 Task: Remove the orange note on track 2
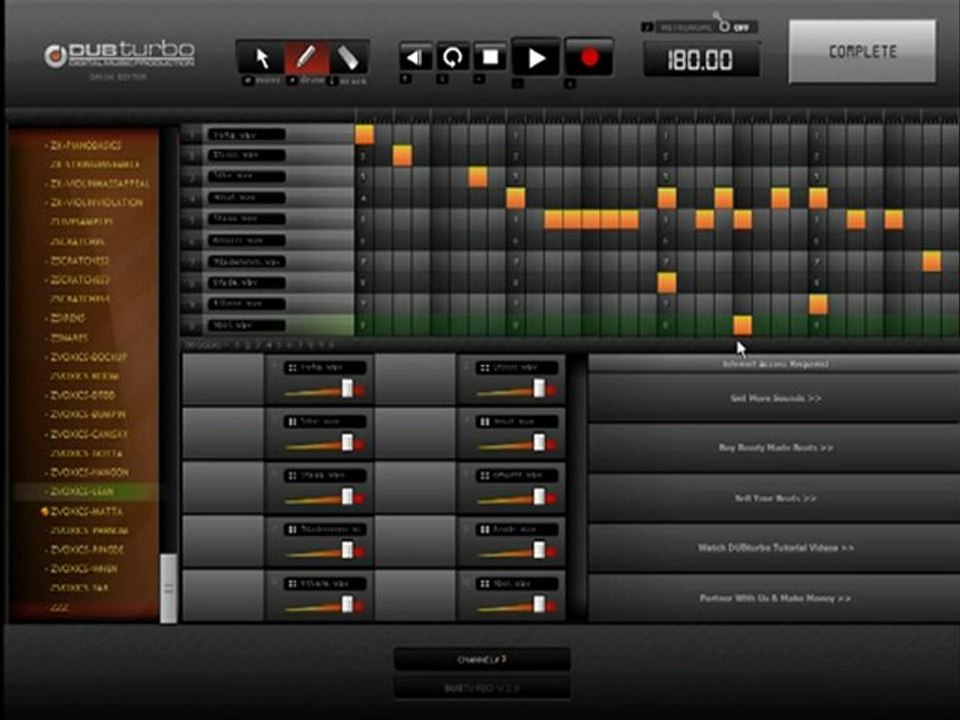pyautogui.click(x=402, y=156)
